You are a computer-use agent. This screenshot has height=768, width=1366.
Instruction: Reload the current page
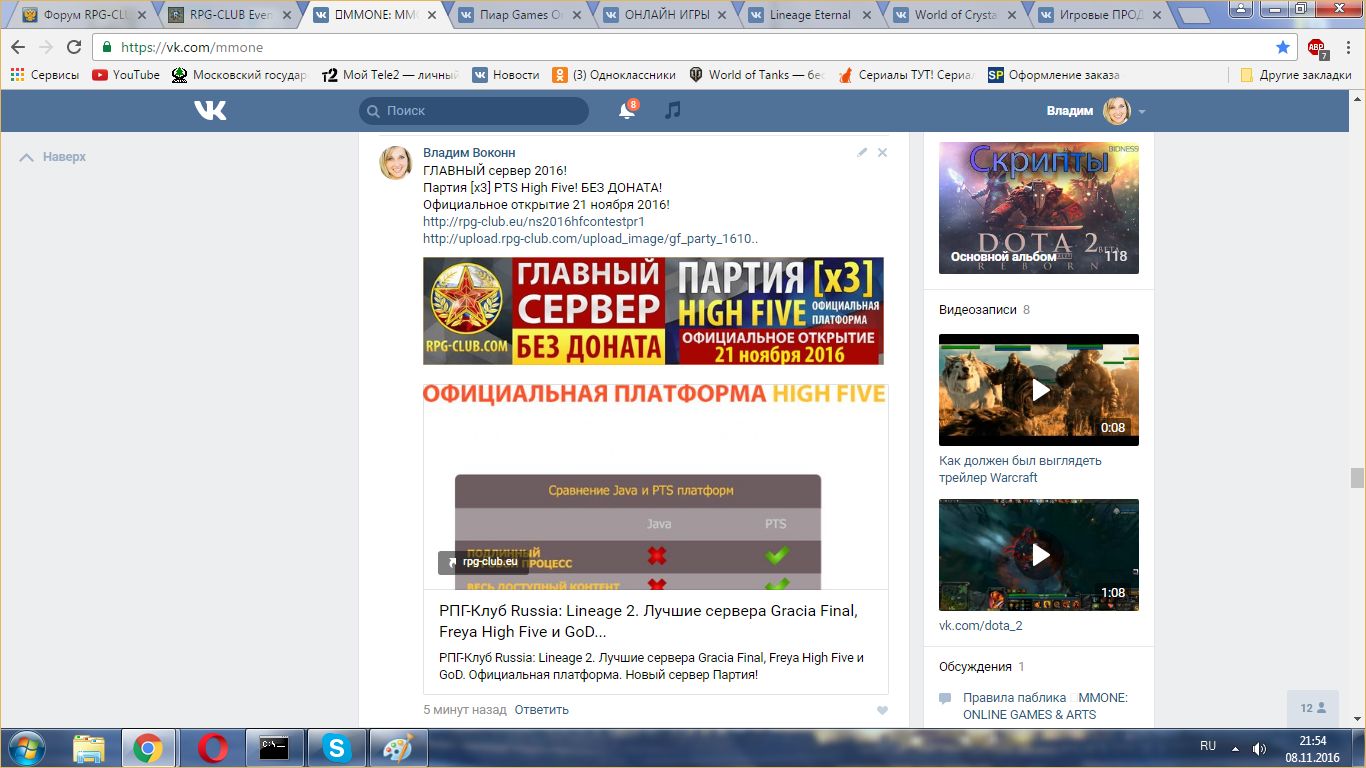click(x=74, y=47)
